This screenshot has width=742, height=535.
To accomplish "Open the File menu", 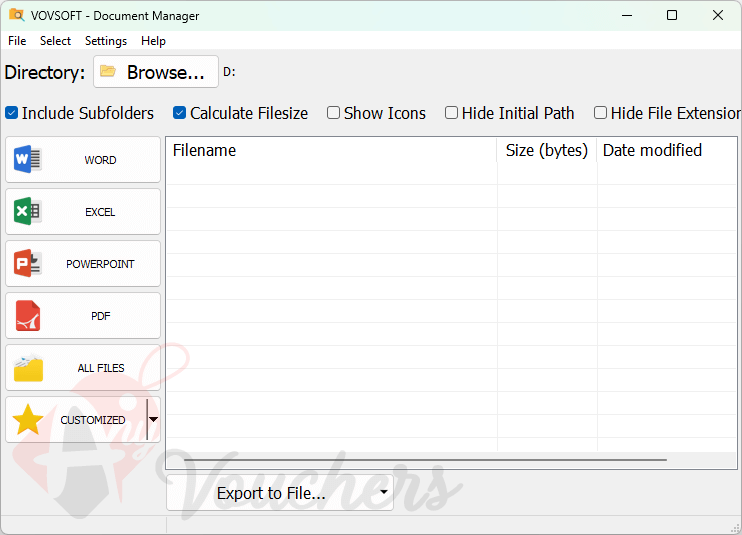I will click(x=17, y=41).
